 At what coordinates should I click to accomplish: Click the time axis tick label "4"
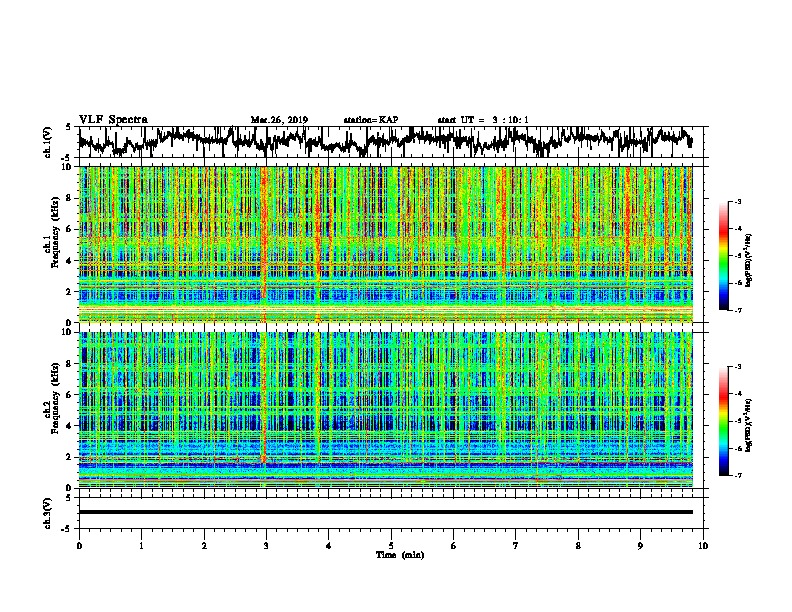(329, 546)
